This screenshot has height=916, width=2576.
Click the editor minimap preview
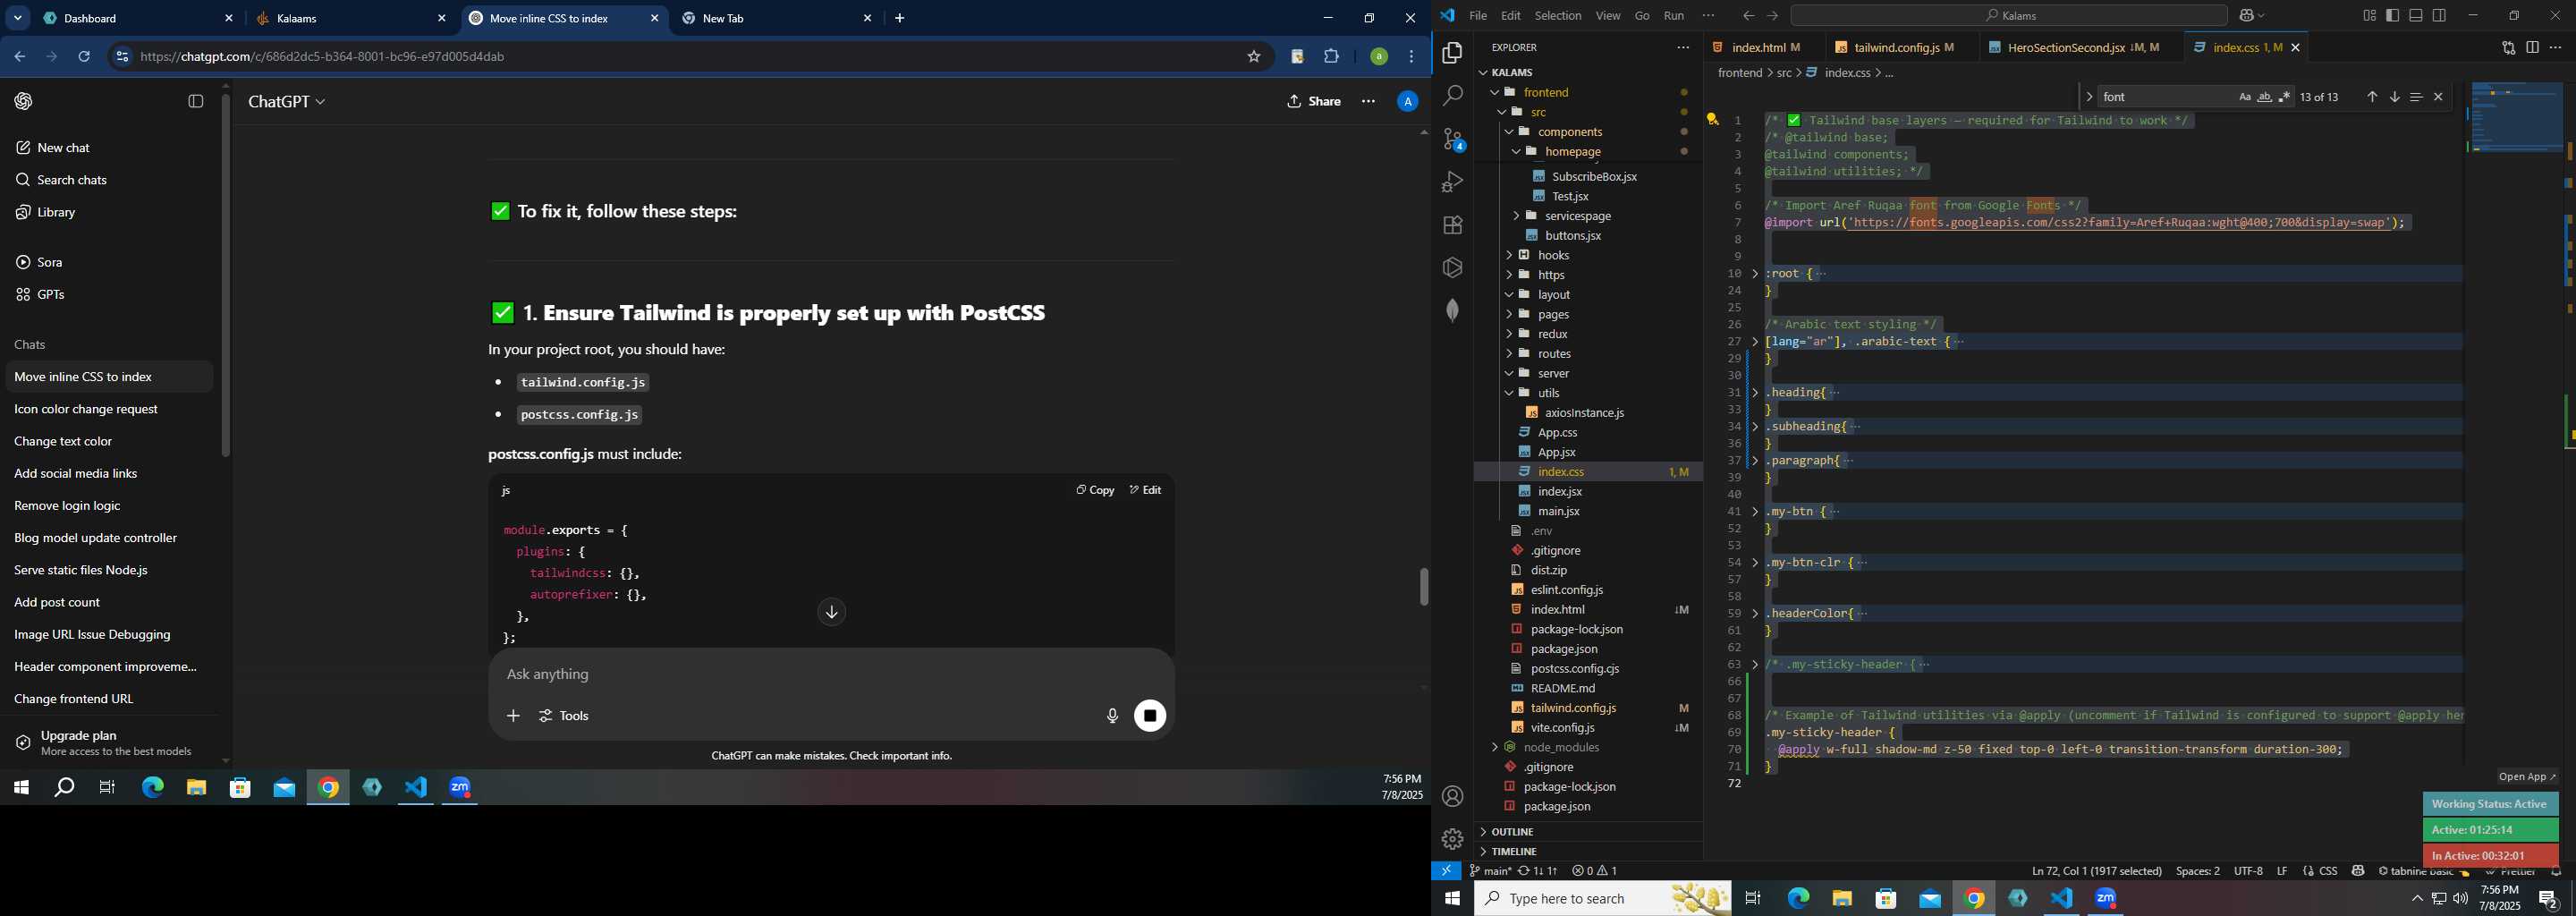tap(2516, 118)
